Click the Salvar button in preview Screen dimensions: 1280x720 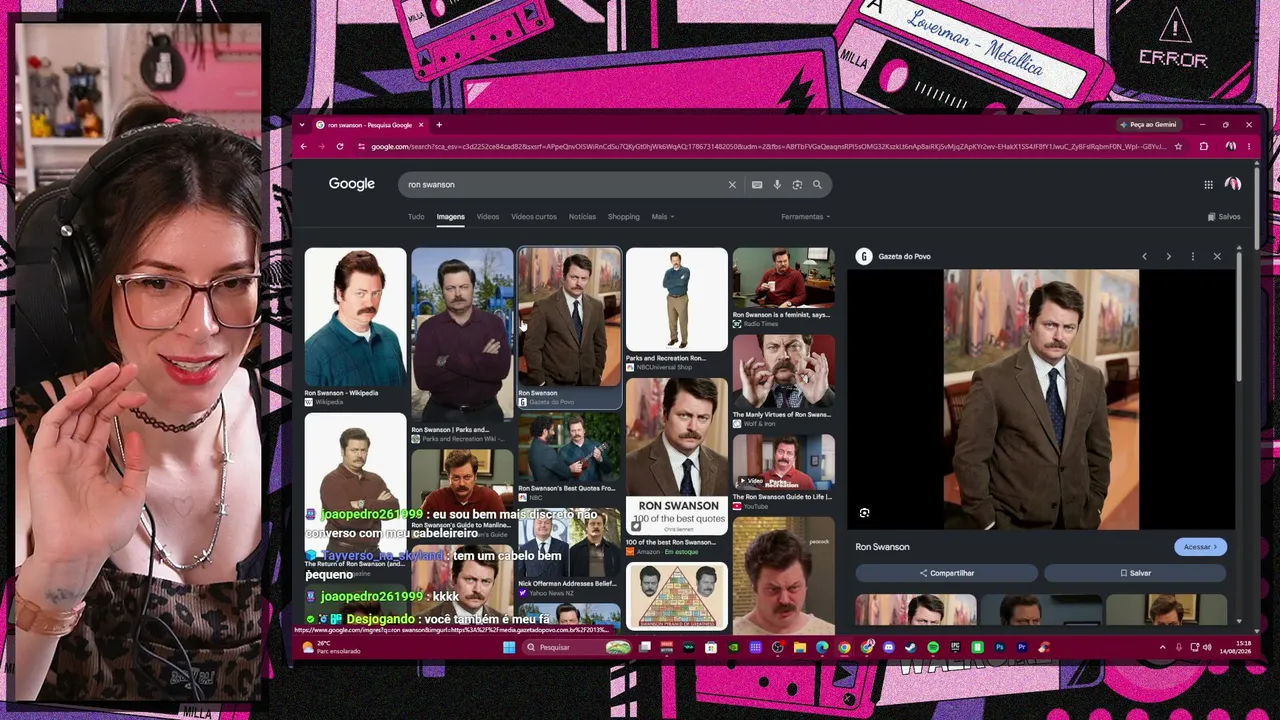point(1135,573)
